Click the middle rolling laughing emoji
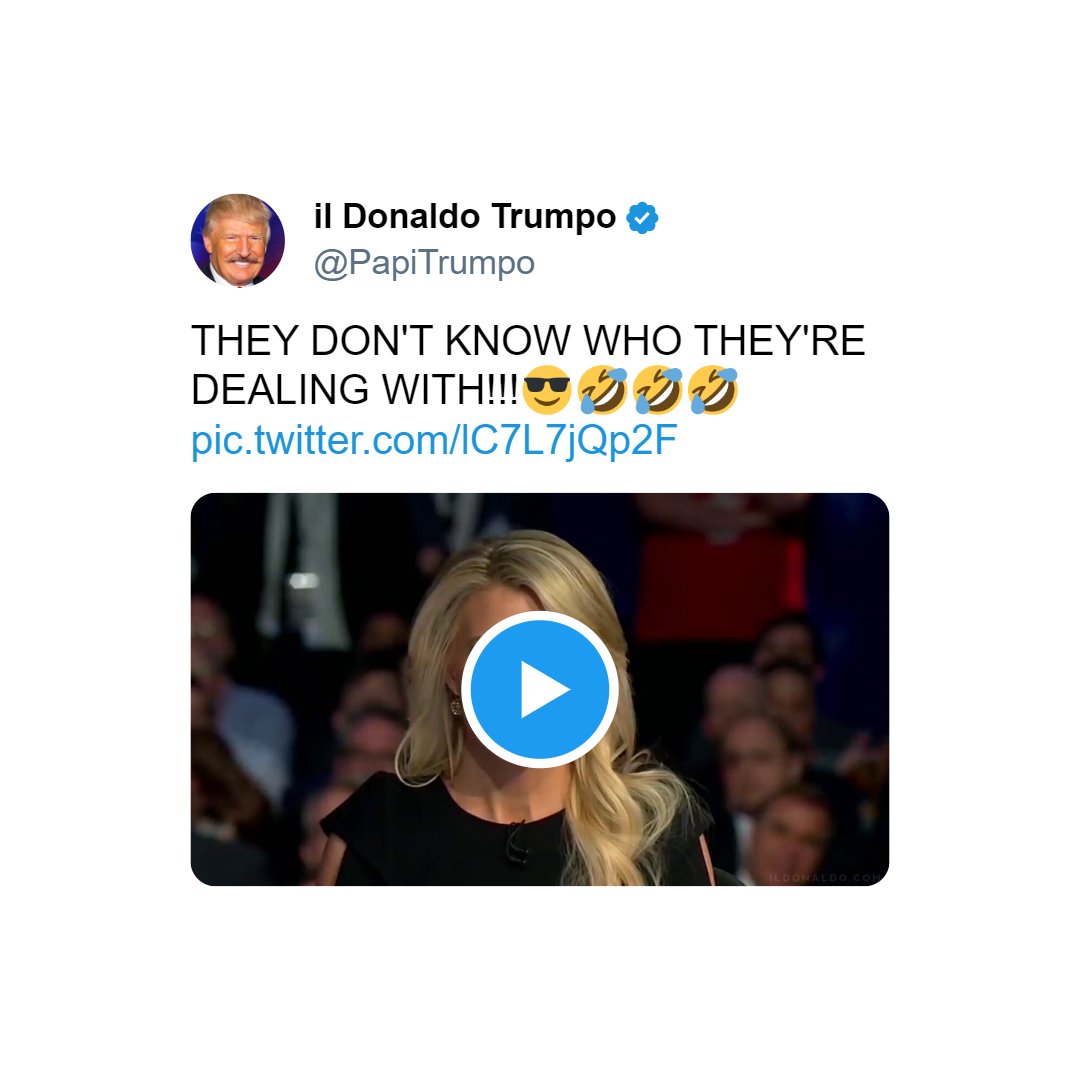This screenshot has height=1080, width=1080. click(x=658, y=390)
